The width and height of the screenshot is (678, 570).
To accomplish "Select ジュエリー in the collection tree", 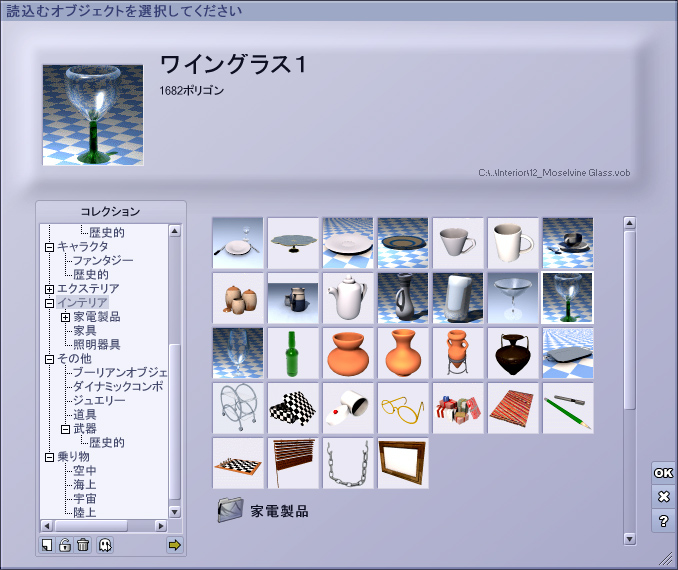I will pyautogui.click(x=99, y=400).
